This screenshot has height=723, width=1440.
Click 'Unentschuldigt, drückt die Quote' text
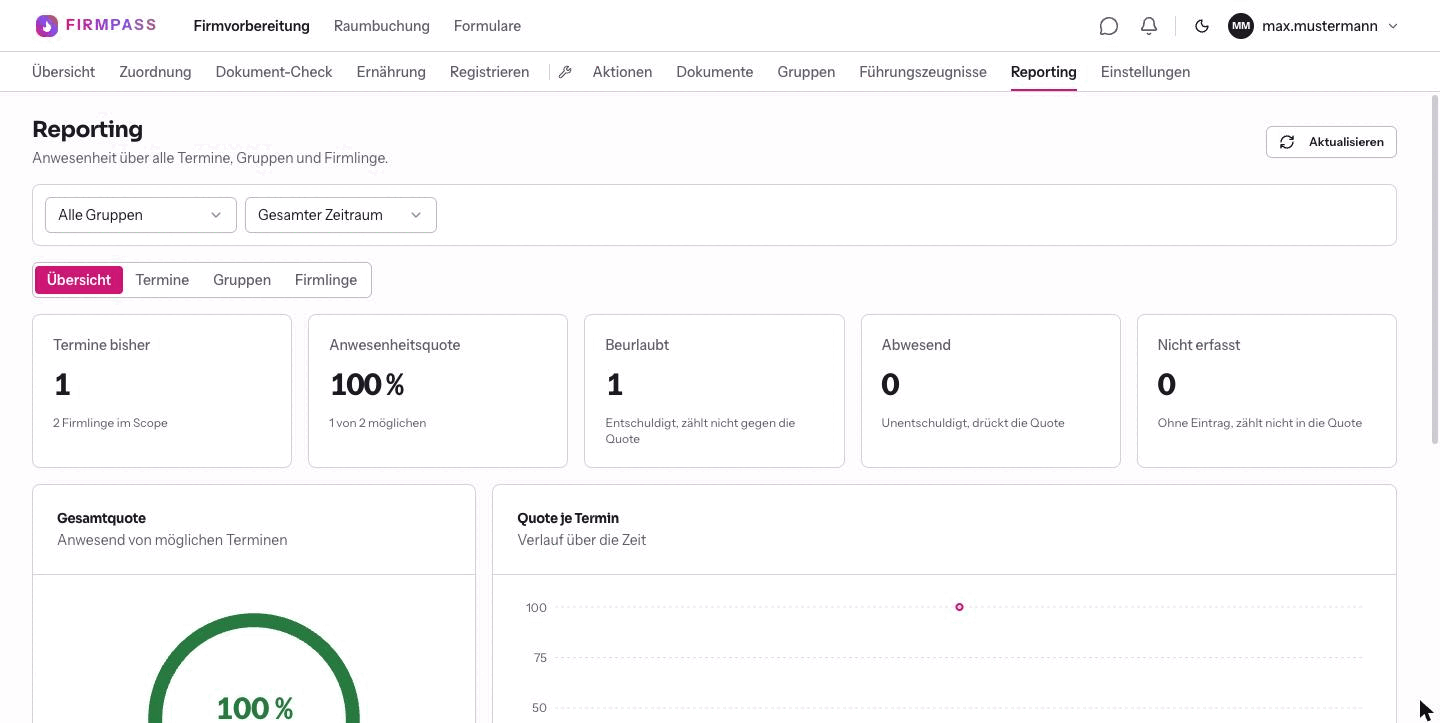pyautogui.click(x=973, y=423)
